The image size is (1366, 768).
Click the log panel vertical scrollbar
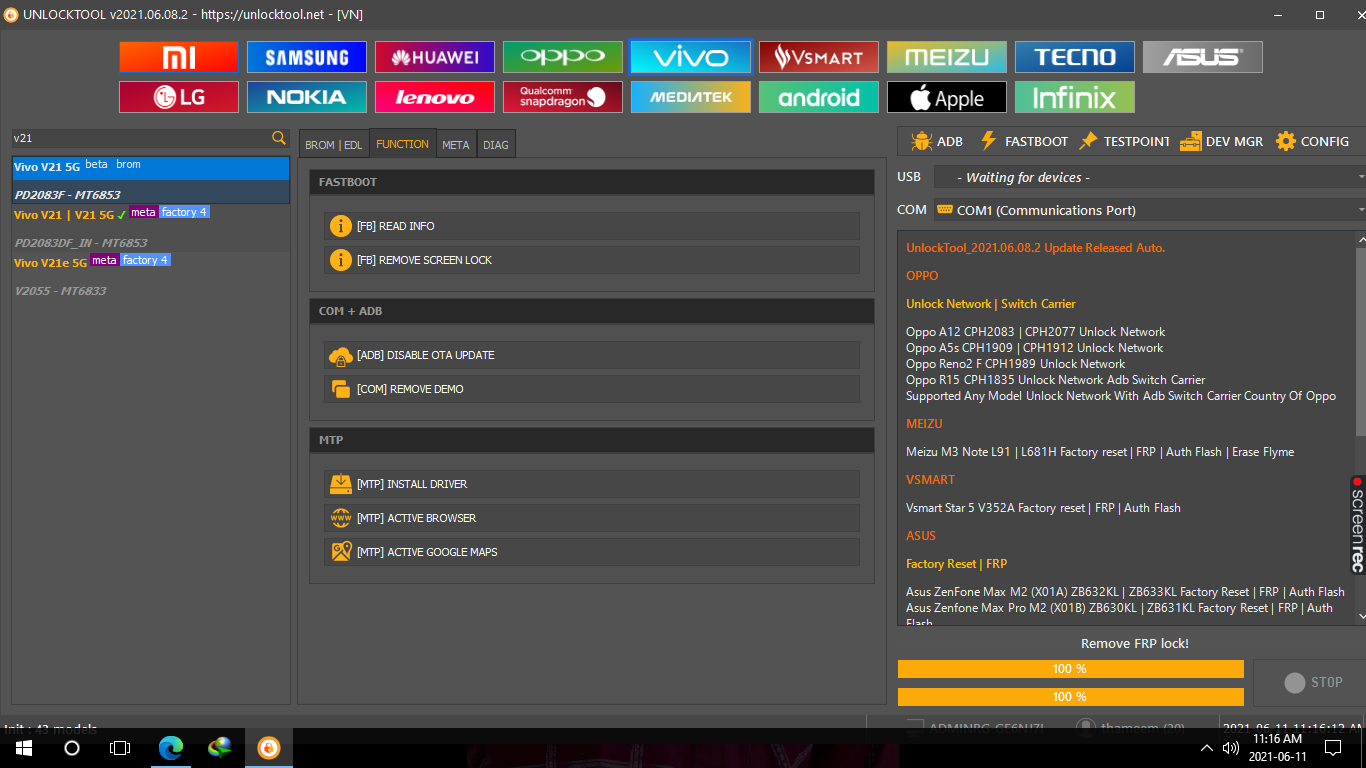(1361, 340)
